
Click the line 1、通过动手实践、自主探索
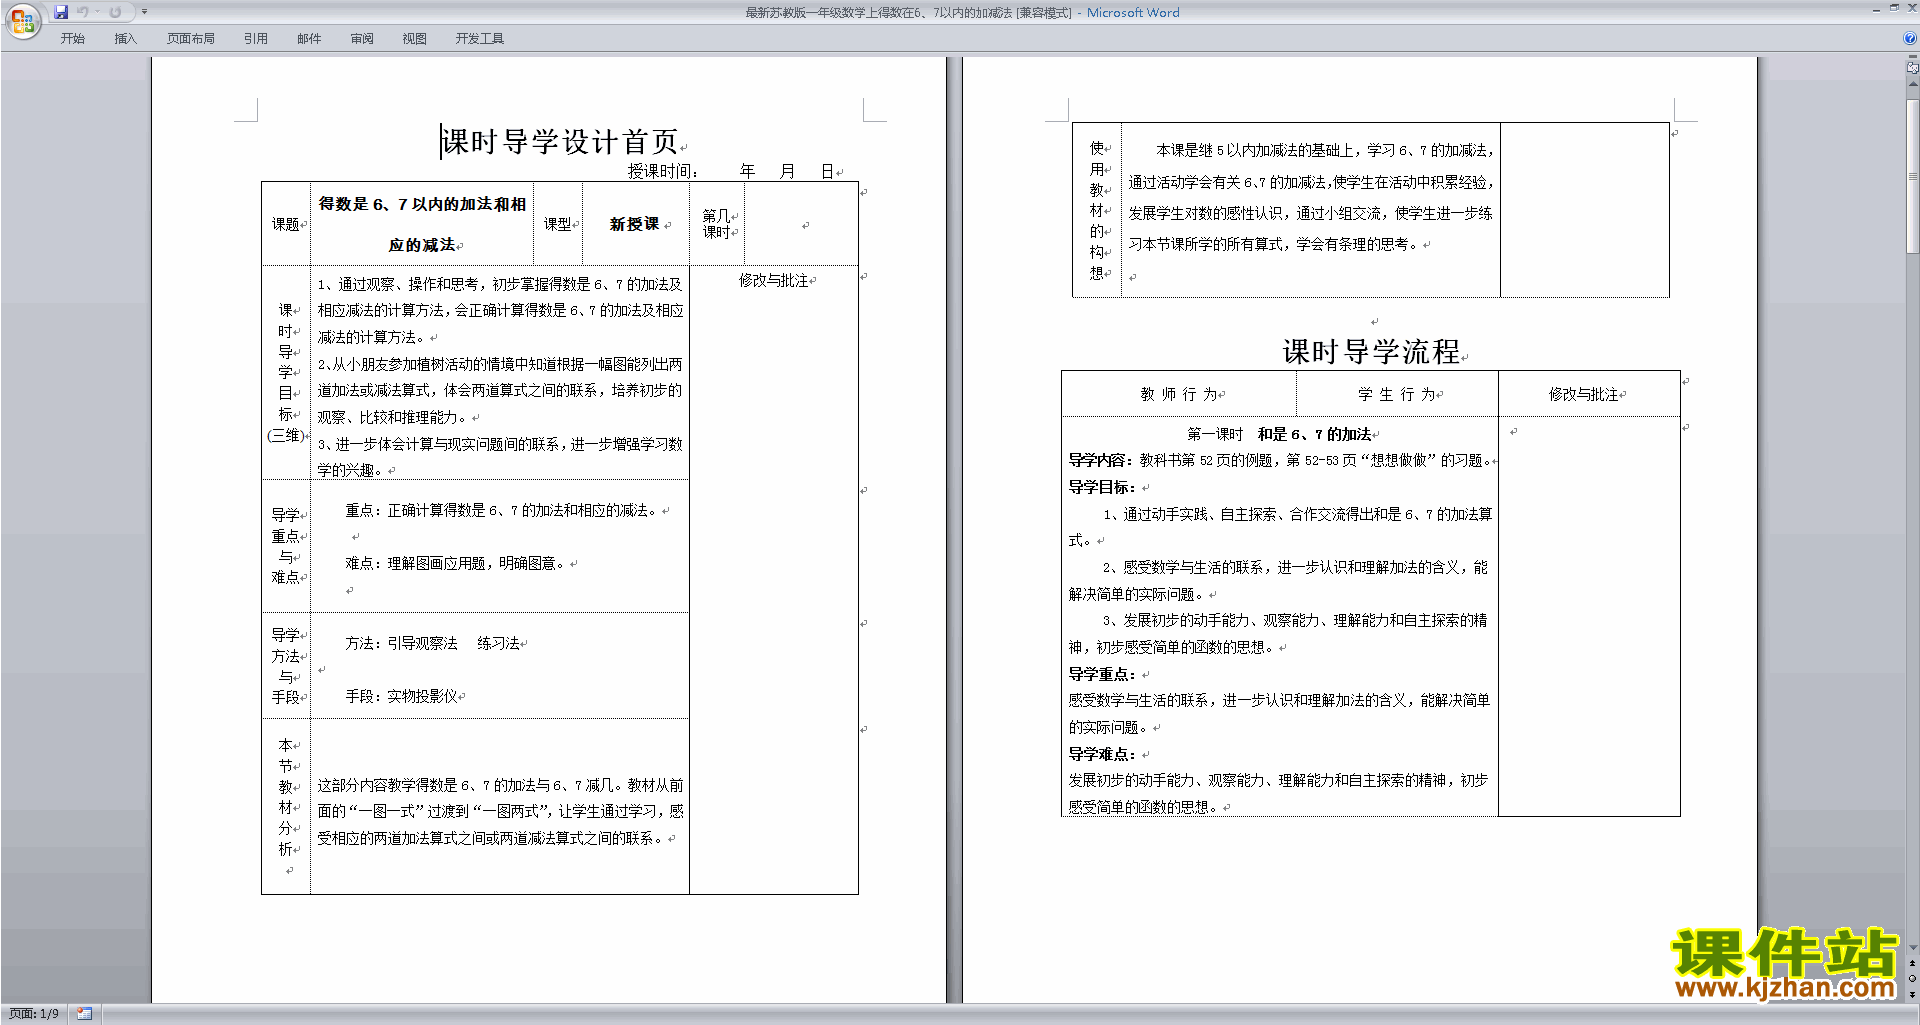point(1280,527)
